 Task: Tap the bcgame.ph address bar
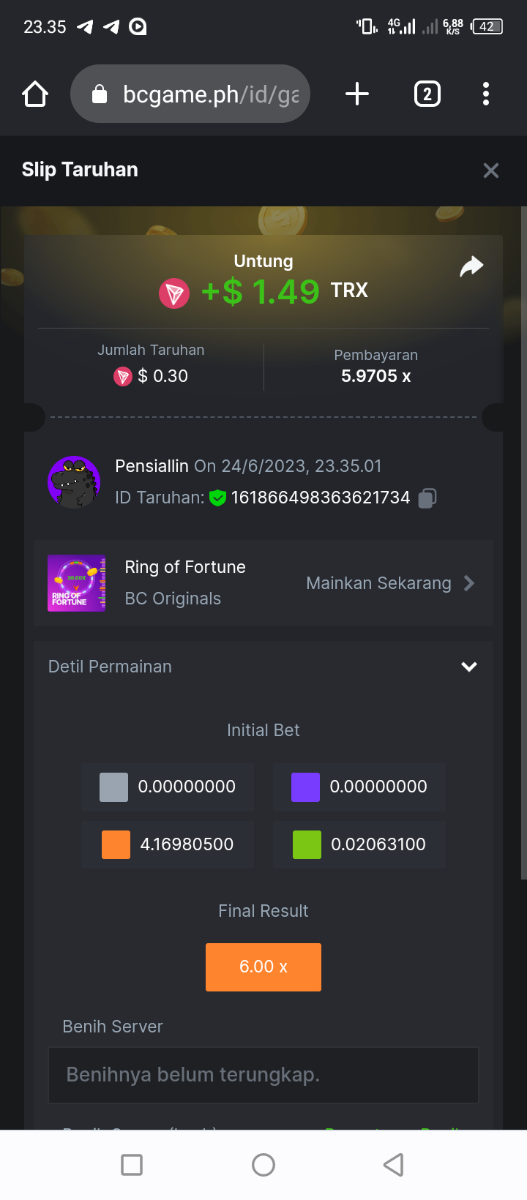pos(190,94)
